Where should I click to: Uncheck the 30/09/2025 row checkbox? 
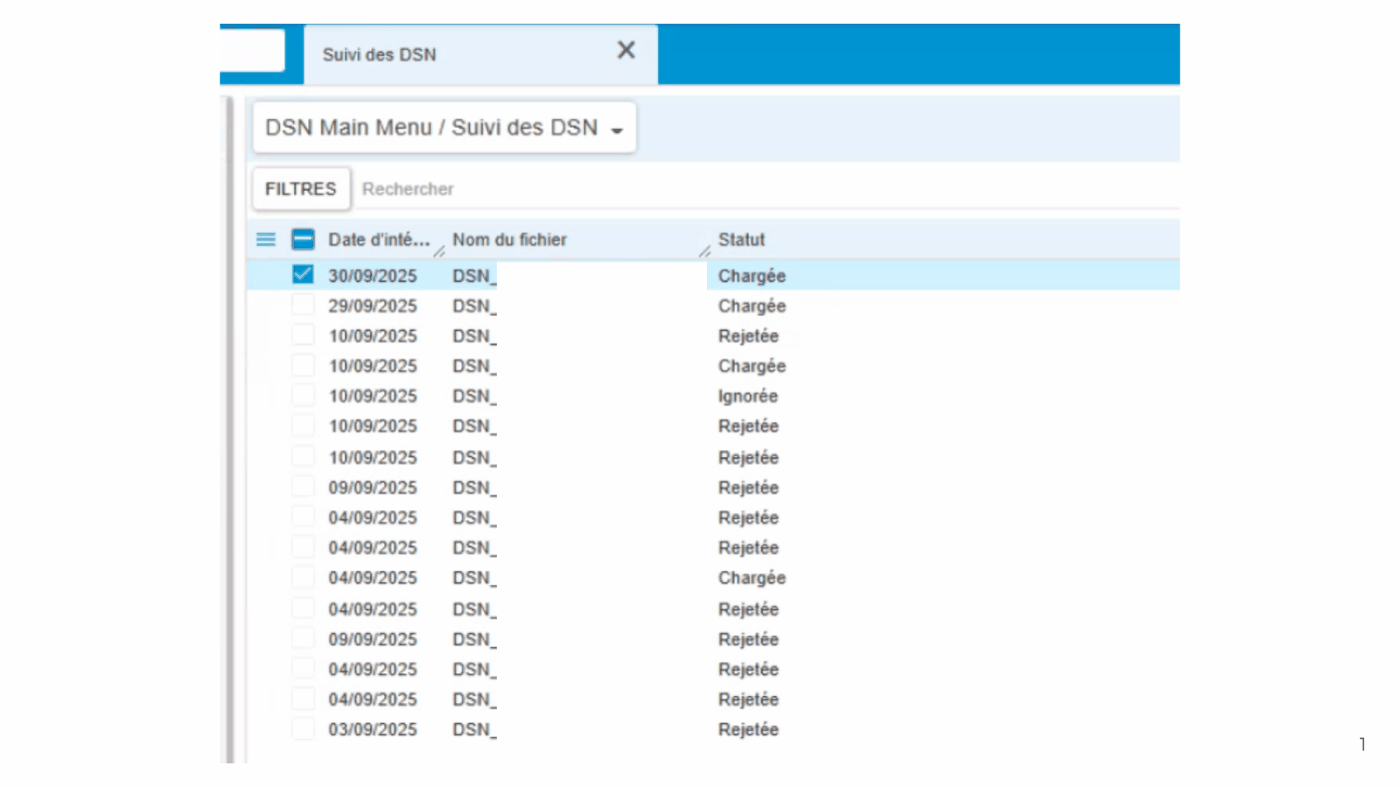(303, 275)
